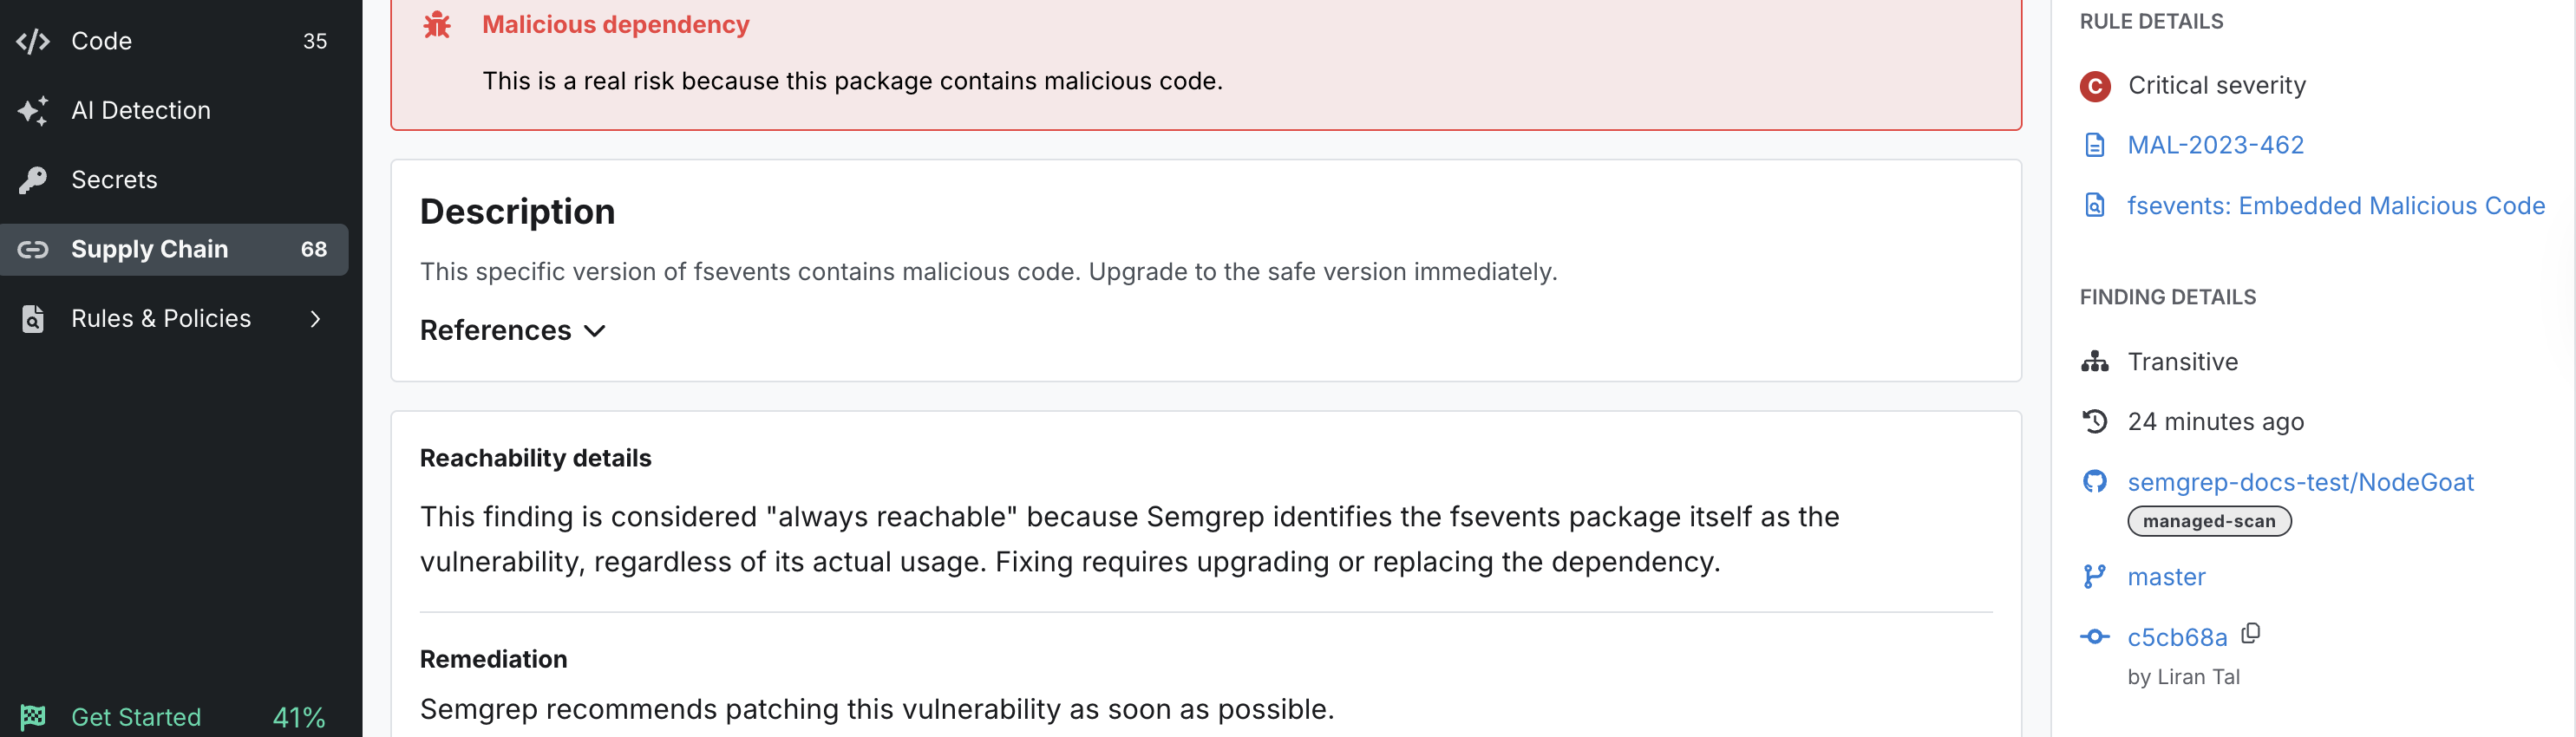The image size is (2576, 737).
Task: Click the Critical severity badge
Action: [x=2095, y=85]
